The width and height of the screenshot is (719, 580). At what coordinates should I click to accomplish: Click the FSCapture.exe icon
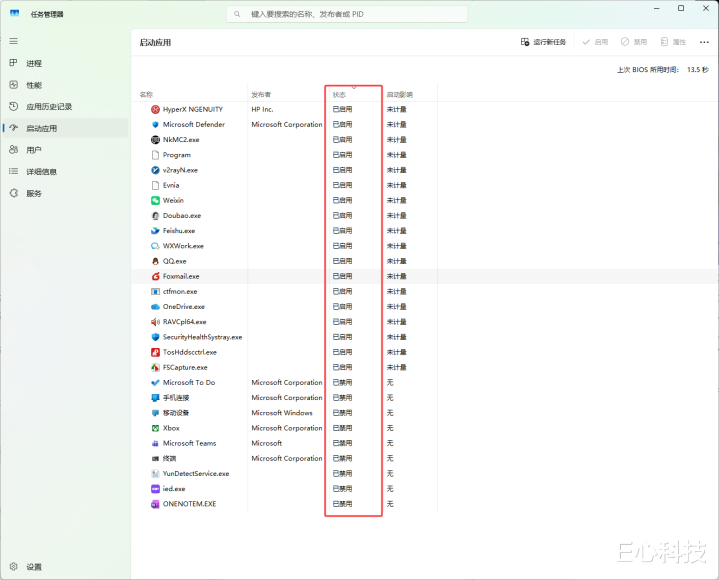(155, 367)
